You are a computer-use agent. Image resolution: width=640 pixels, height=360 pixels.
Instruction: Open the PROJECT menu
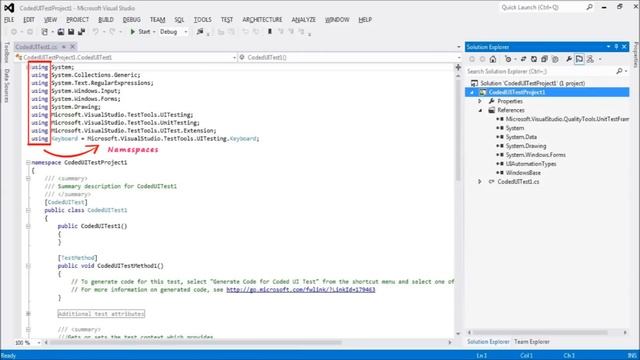tap(78, 20)
